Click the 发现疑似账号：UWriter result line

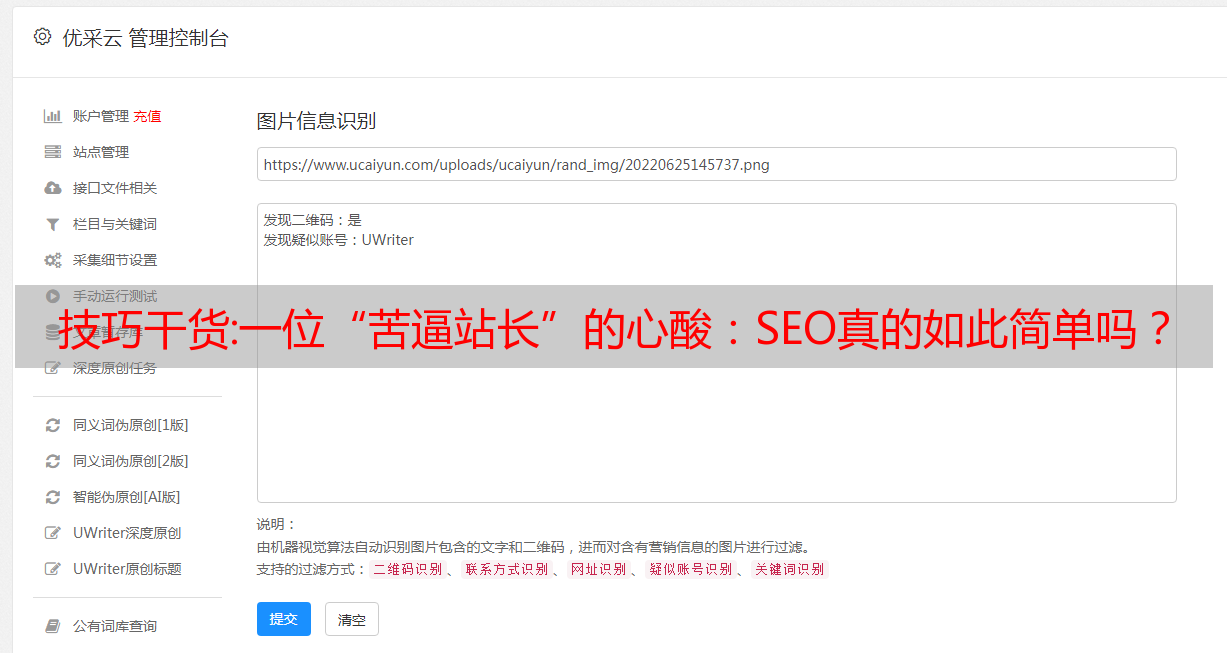tap(339, 240)
